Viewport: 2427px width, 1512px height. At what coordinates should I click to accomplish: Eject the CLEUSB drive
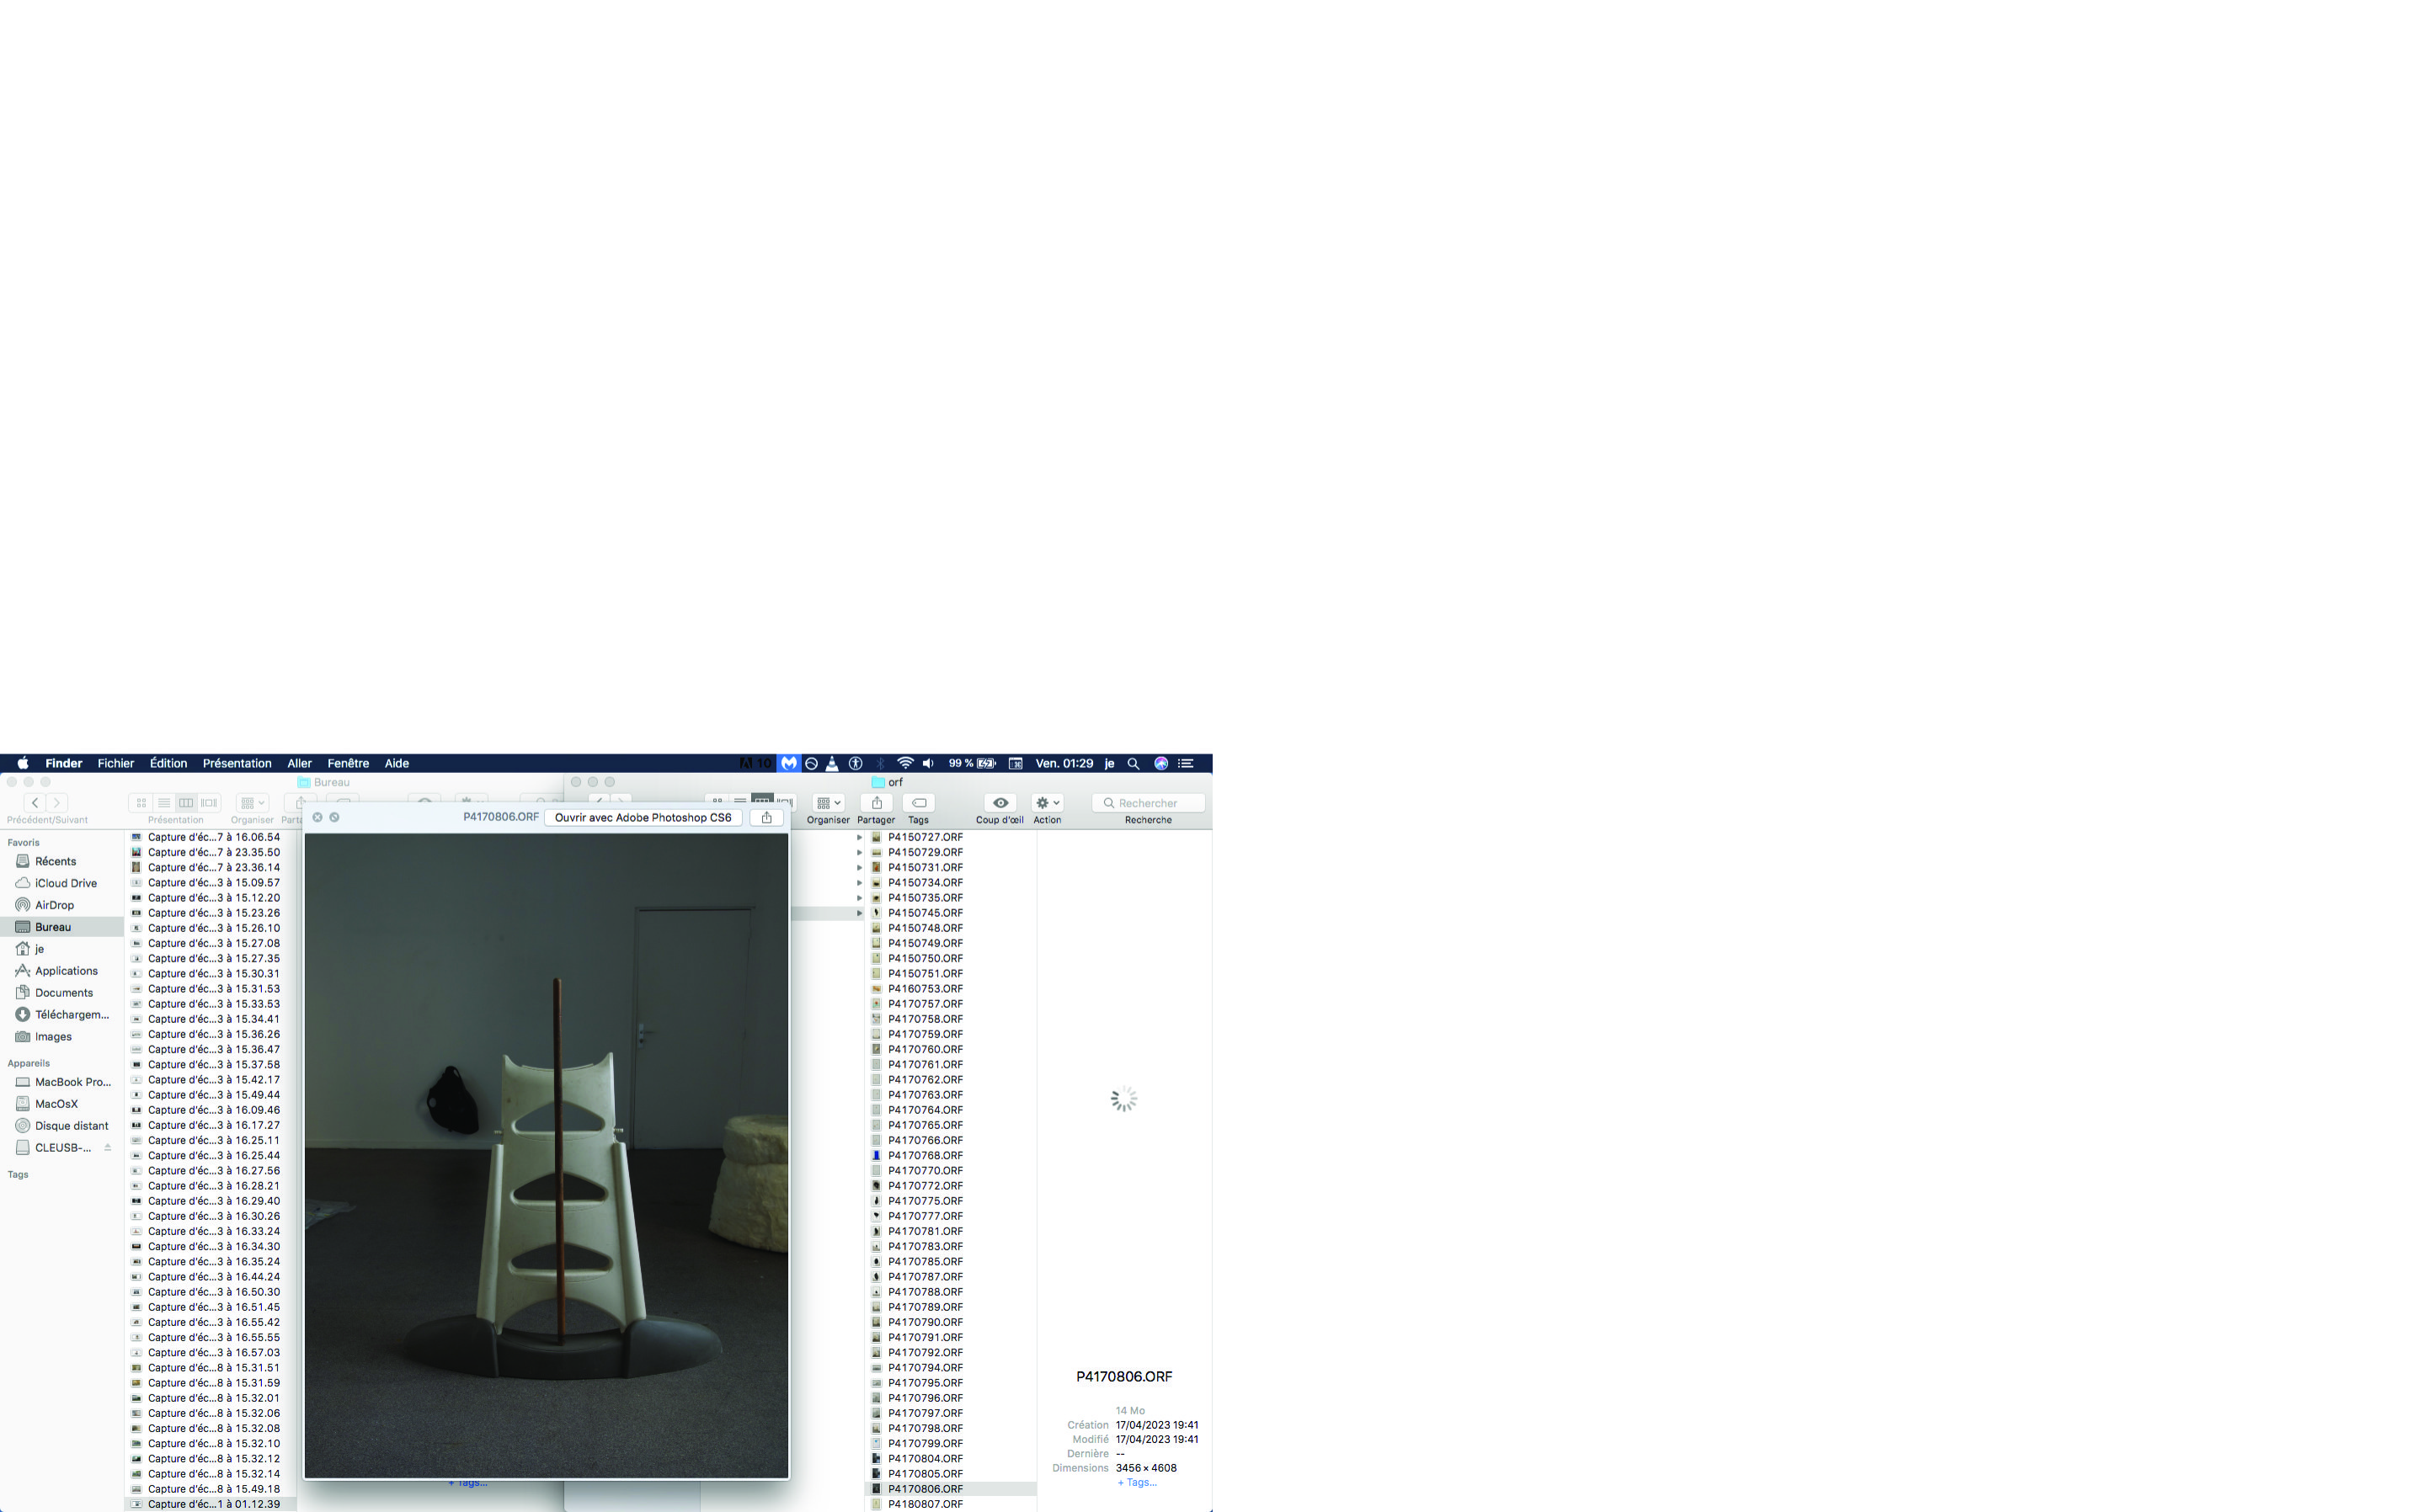(x=107, y=1147)
